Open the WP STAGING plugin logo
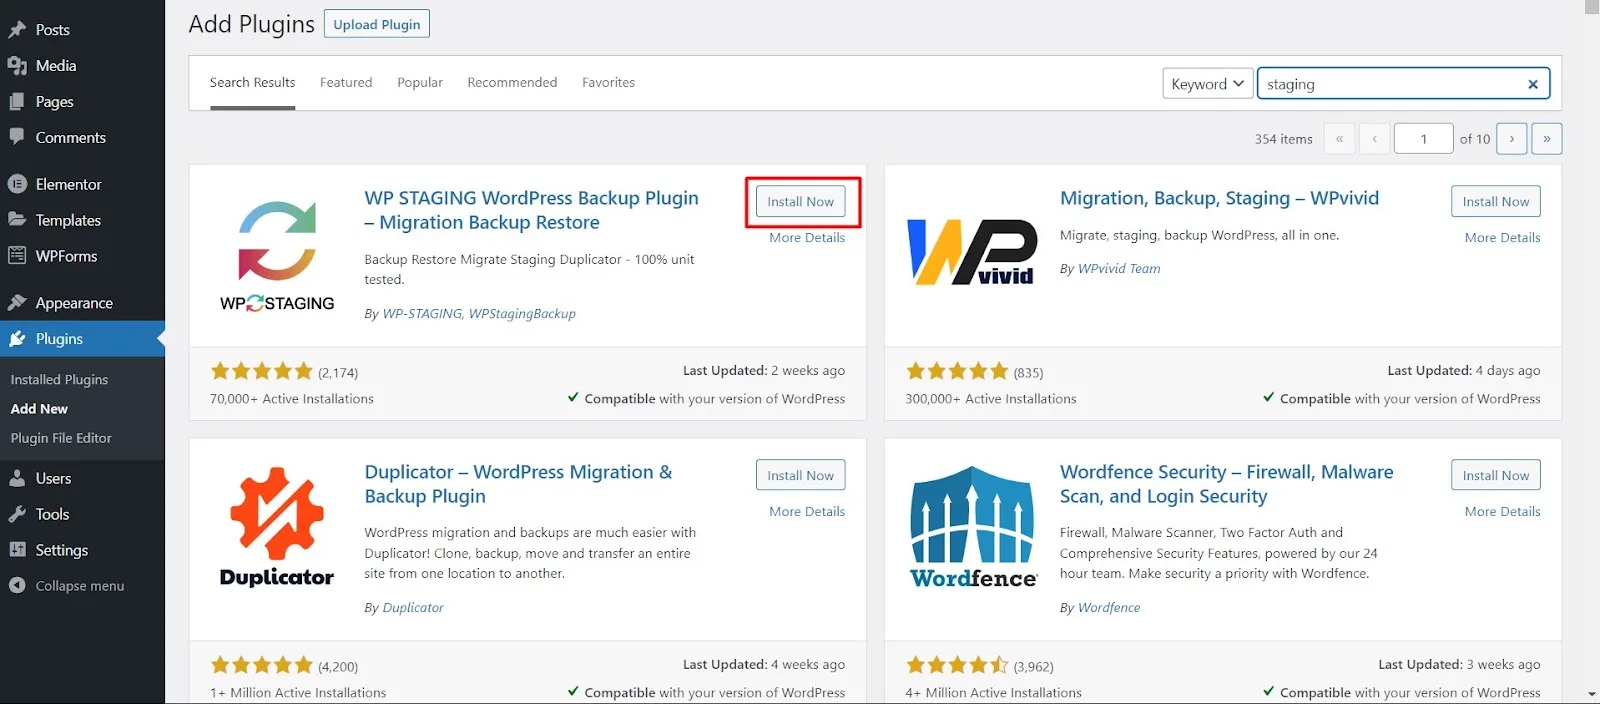 (277, 256)
